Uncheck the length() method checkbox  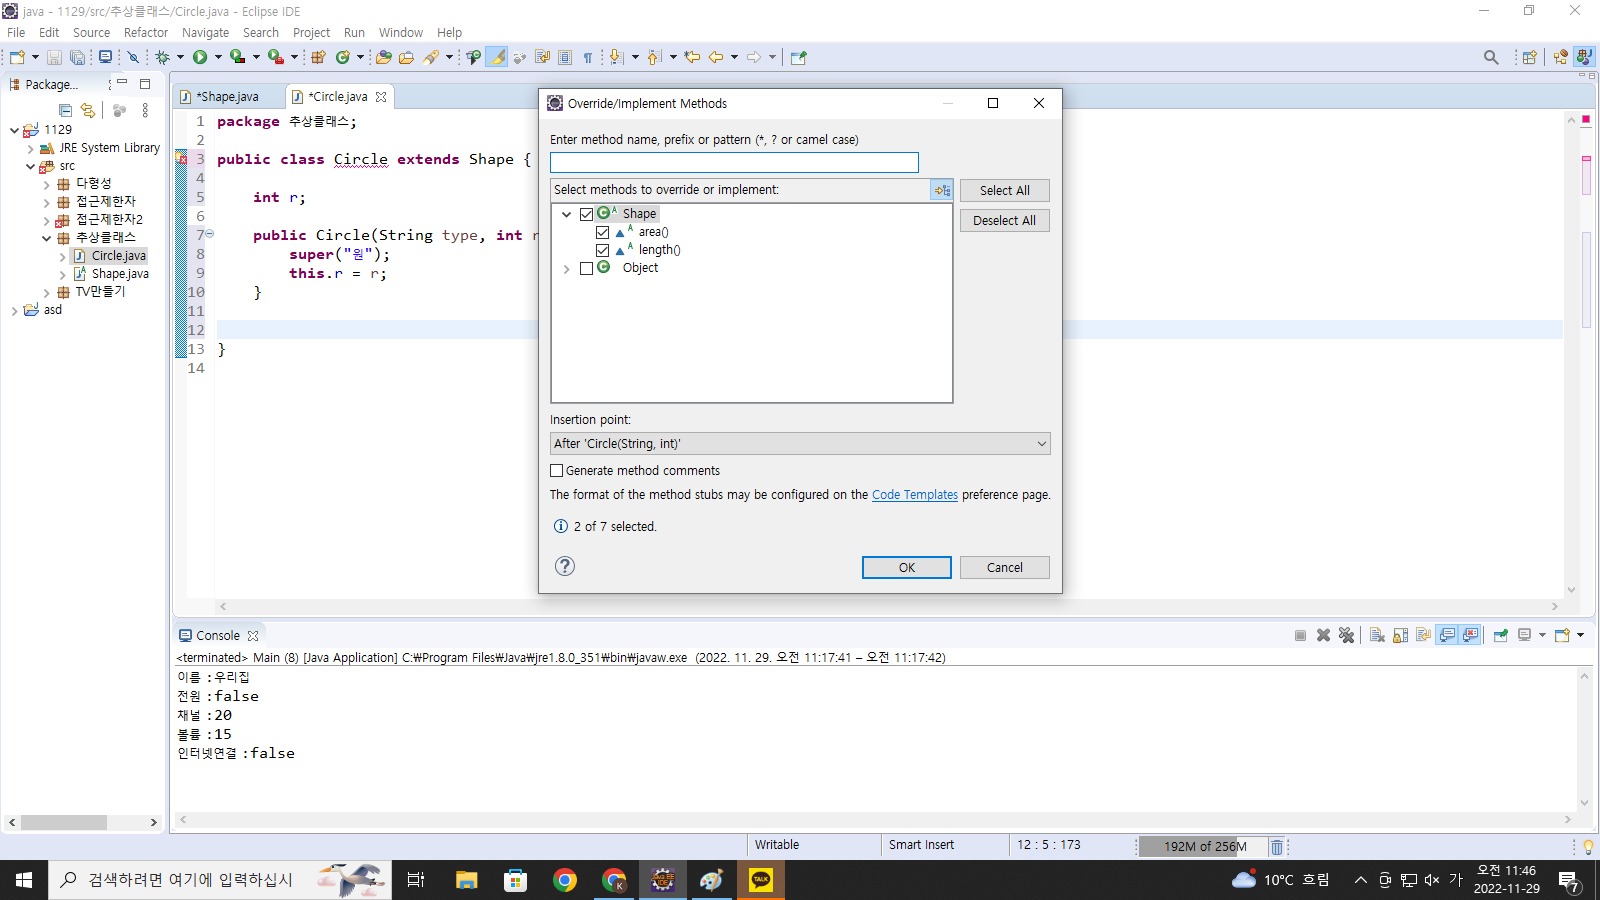[x=603, y=250]
